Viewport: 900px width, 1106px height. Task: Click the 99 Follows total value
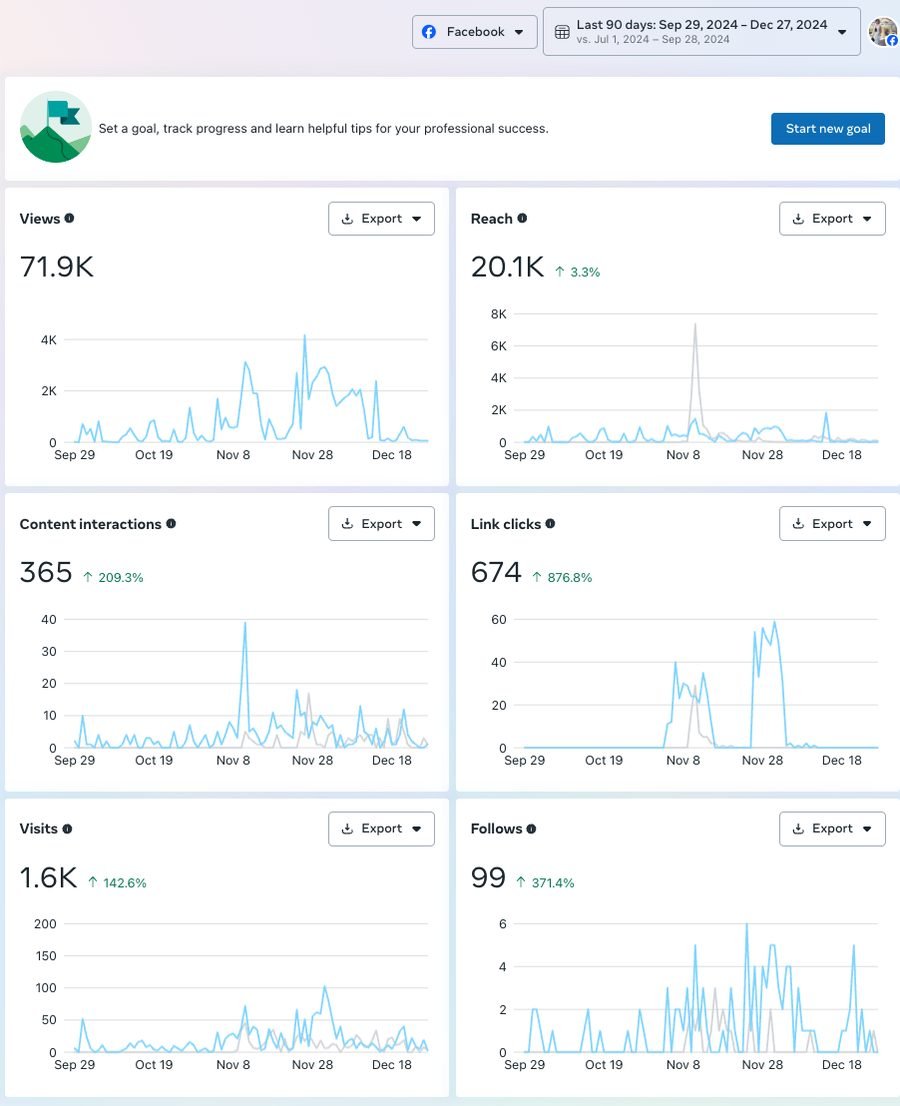(x=488, y=877)
